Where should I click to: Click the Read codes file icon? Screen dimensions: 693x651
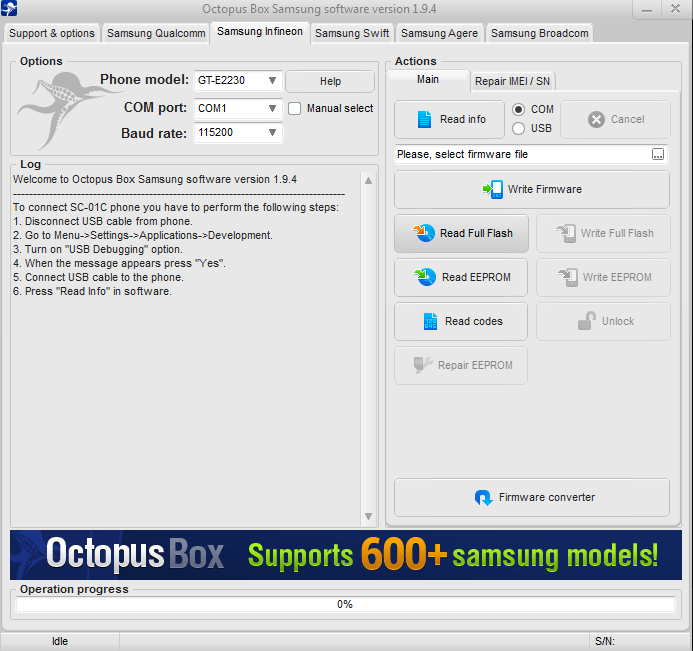click(430, 321)
